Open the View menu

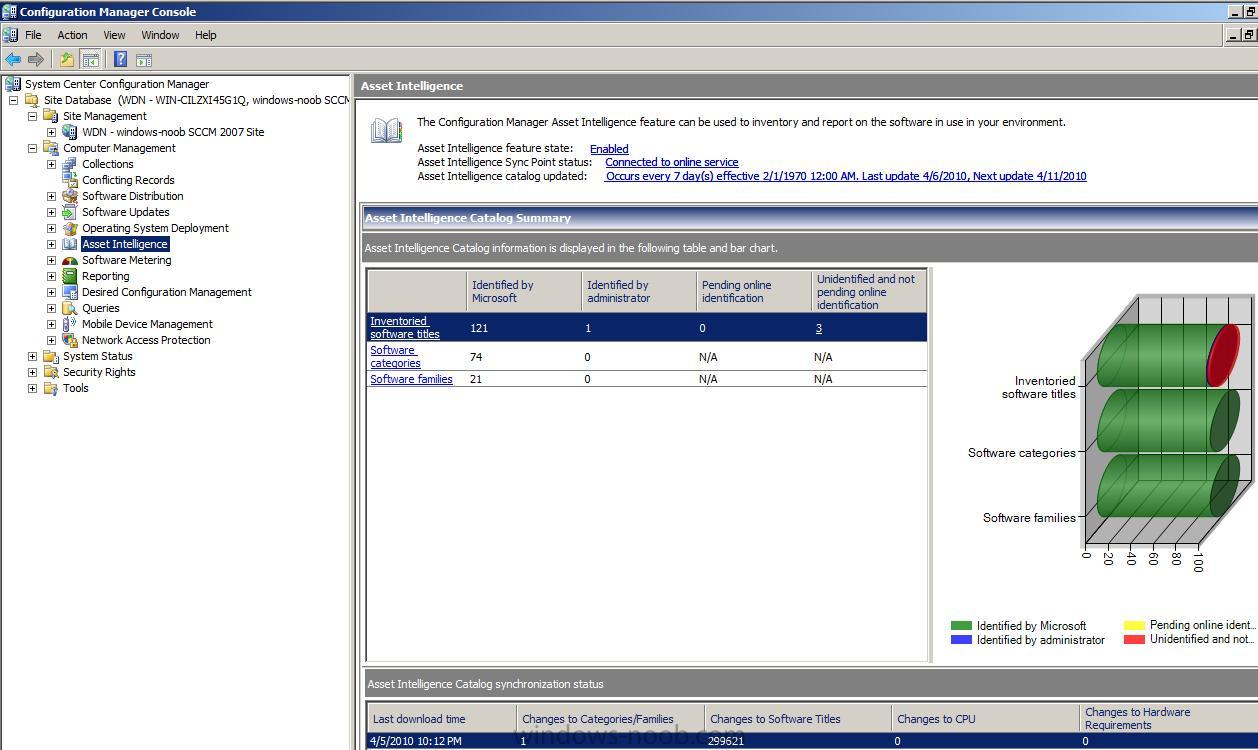tap(115, 35)
